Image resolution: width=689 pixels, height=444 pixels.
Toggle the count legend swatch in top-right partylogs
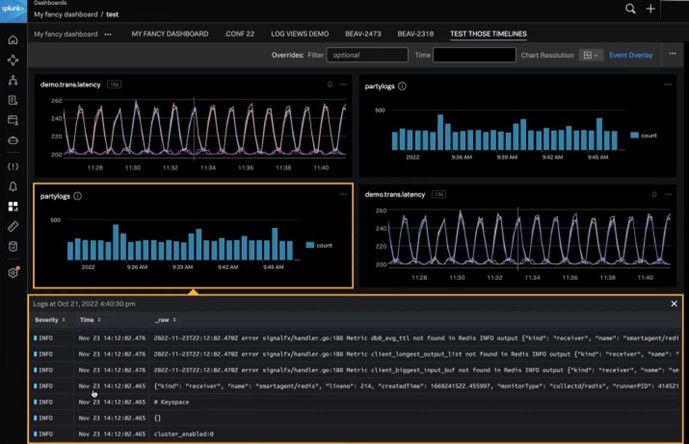point(635,134)
